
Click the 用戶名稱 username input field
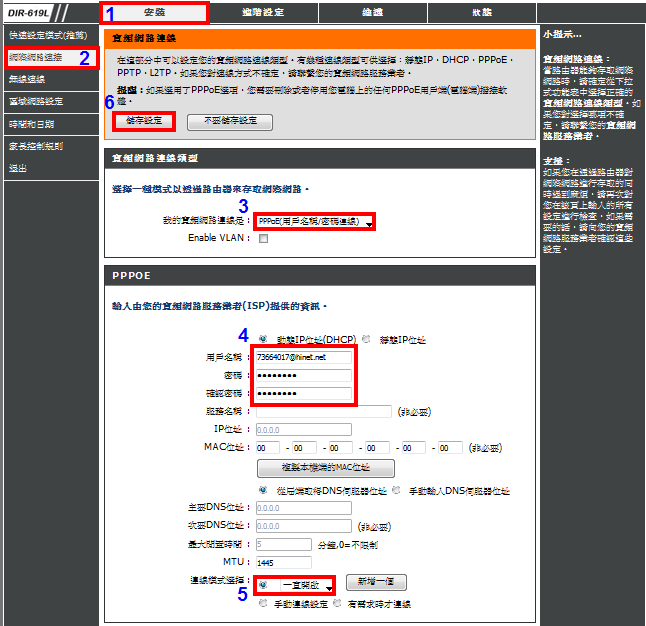(x=304, y=356)
